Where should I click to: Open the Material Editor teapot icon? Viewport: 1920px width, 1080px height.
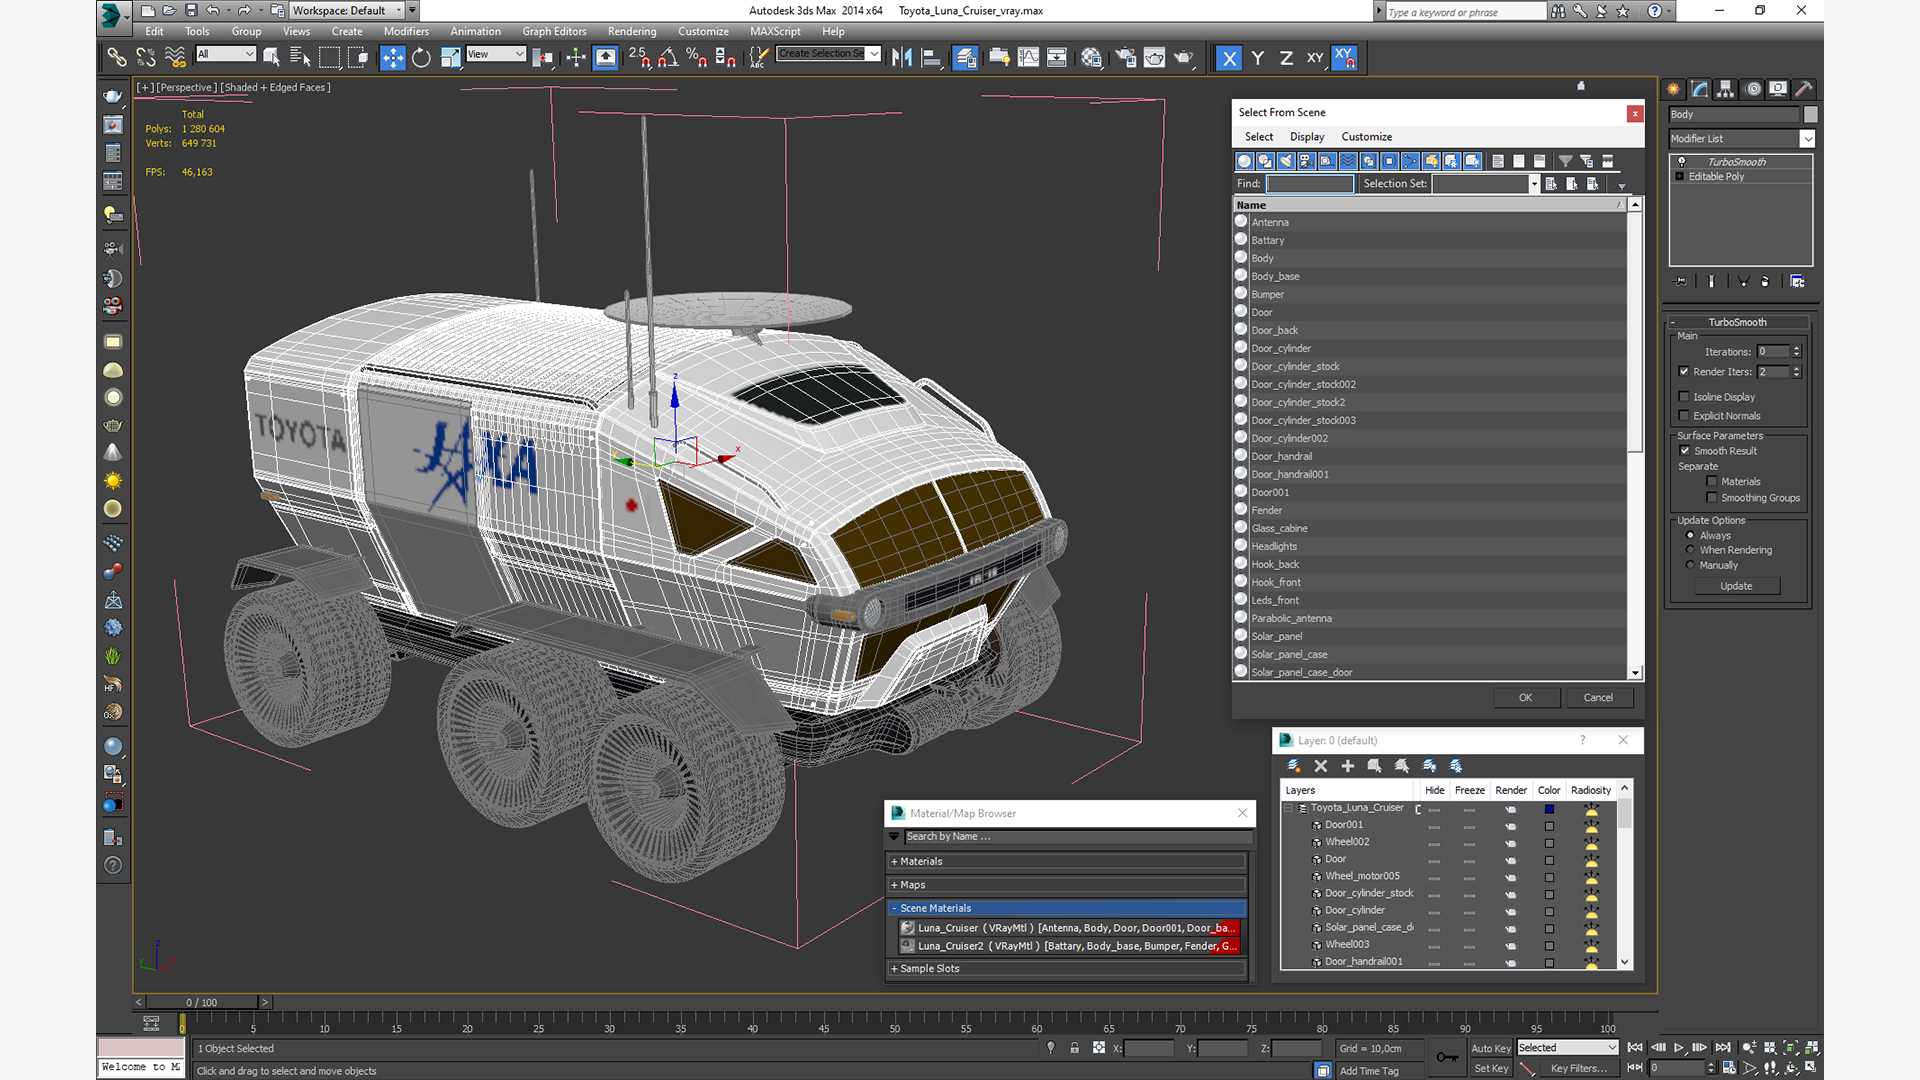(1091, 58)
